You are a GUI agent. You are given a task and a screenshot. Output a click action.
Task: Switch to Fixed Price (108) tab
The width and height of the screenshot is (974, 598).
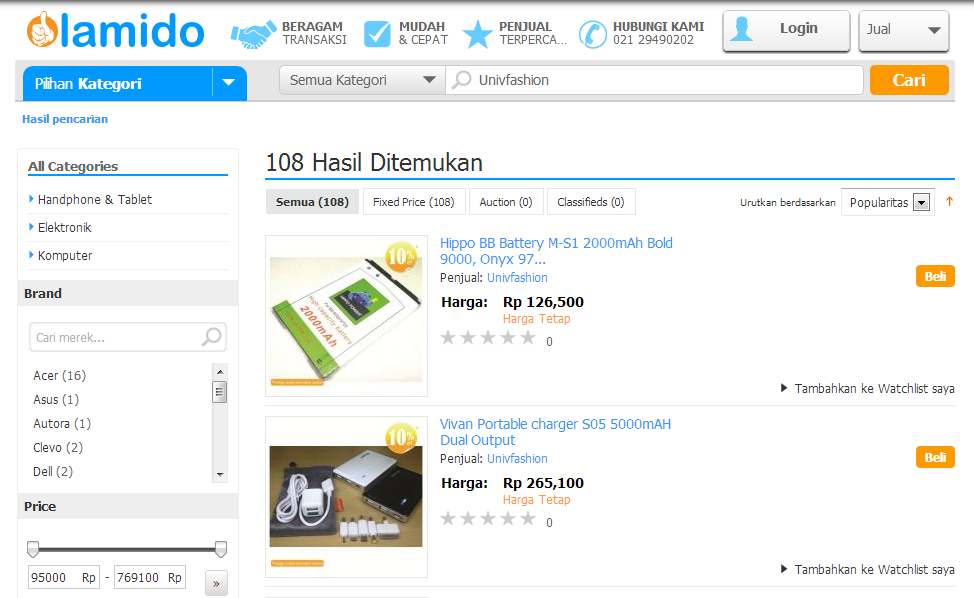414,202
